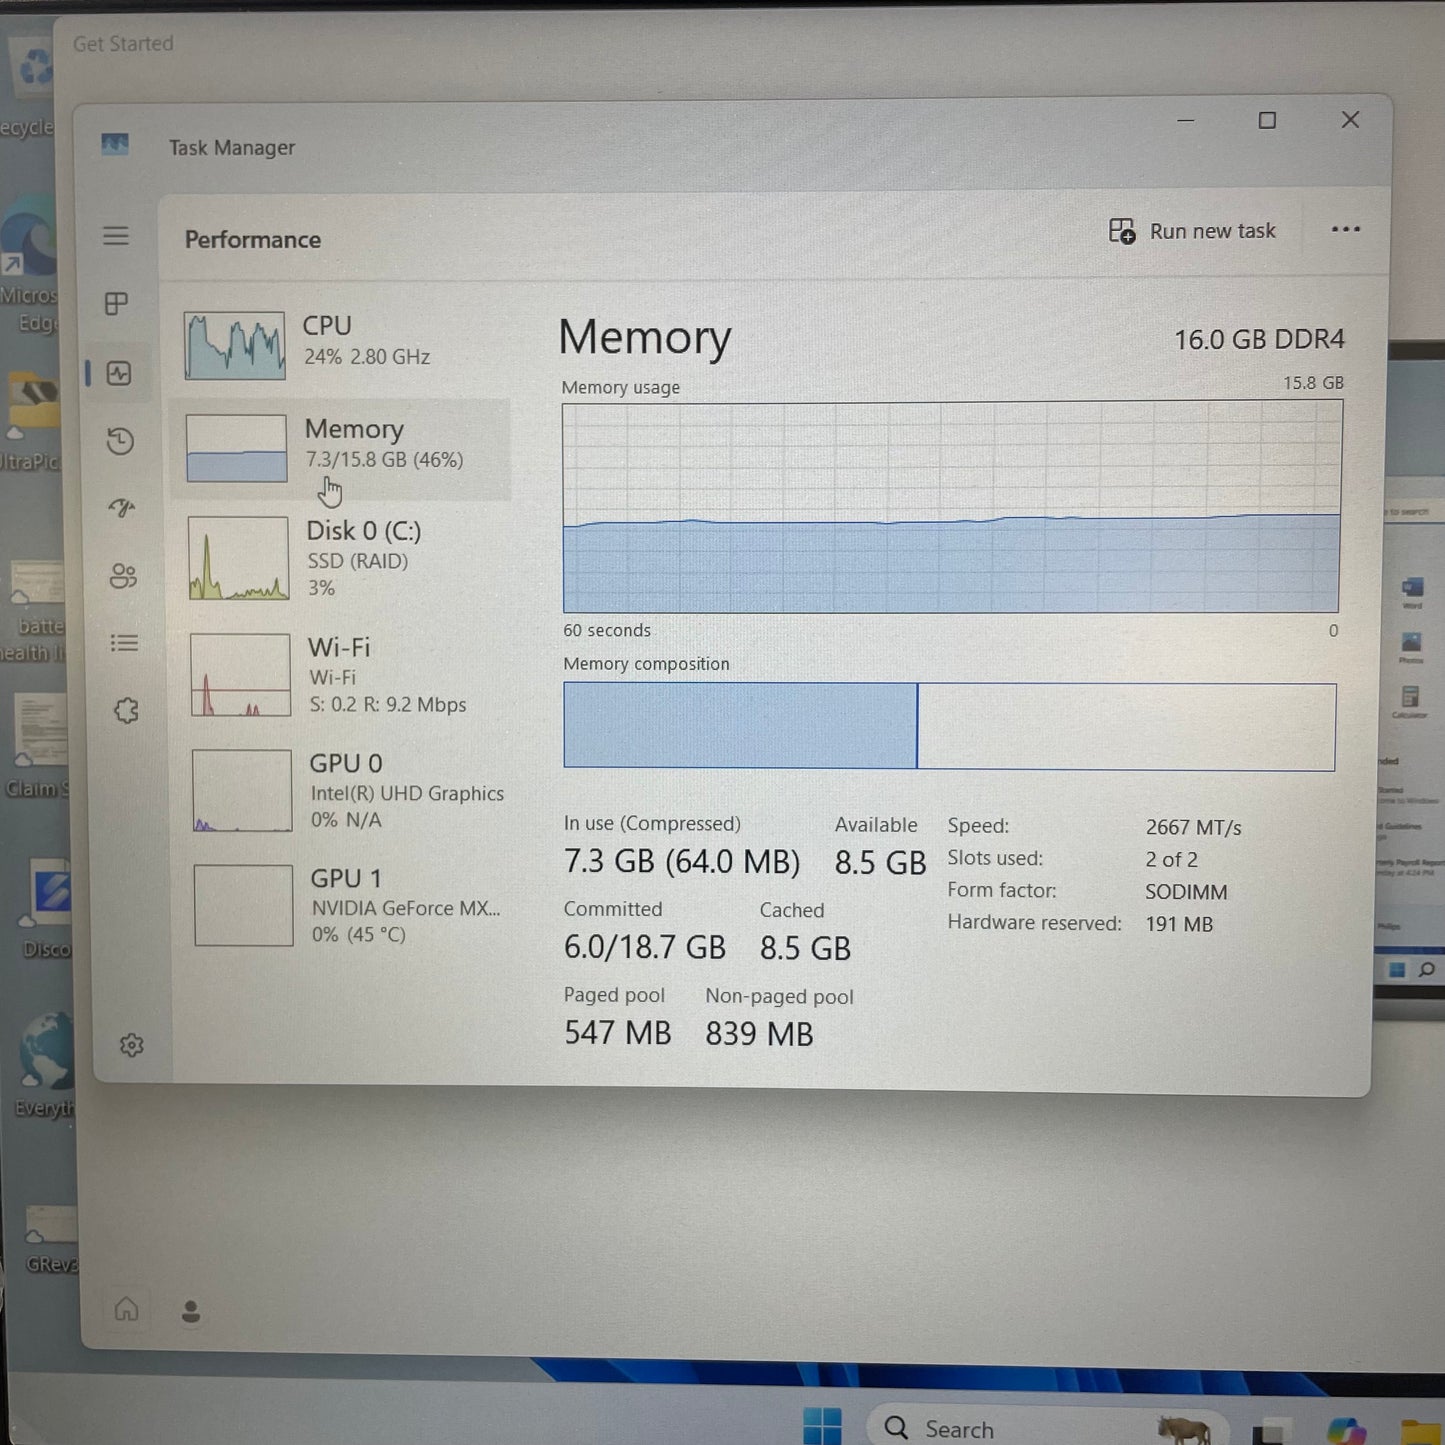Minimize the Task Manager window
1445x1445 pixels.
point(1186,121)
